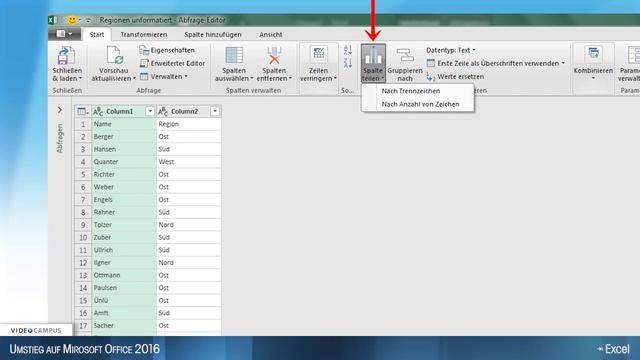
Task: Open Eigenschaften of the query
Action: (167, 50)
